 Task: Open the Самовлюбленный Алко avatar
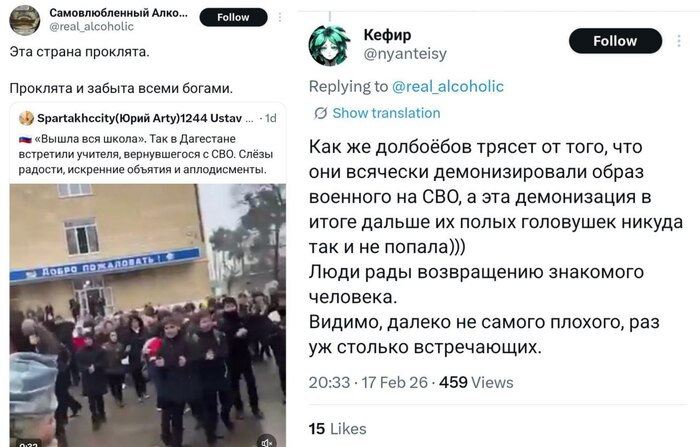25,20
